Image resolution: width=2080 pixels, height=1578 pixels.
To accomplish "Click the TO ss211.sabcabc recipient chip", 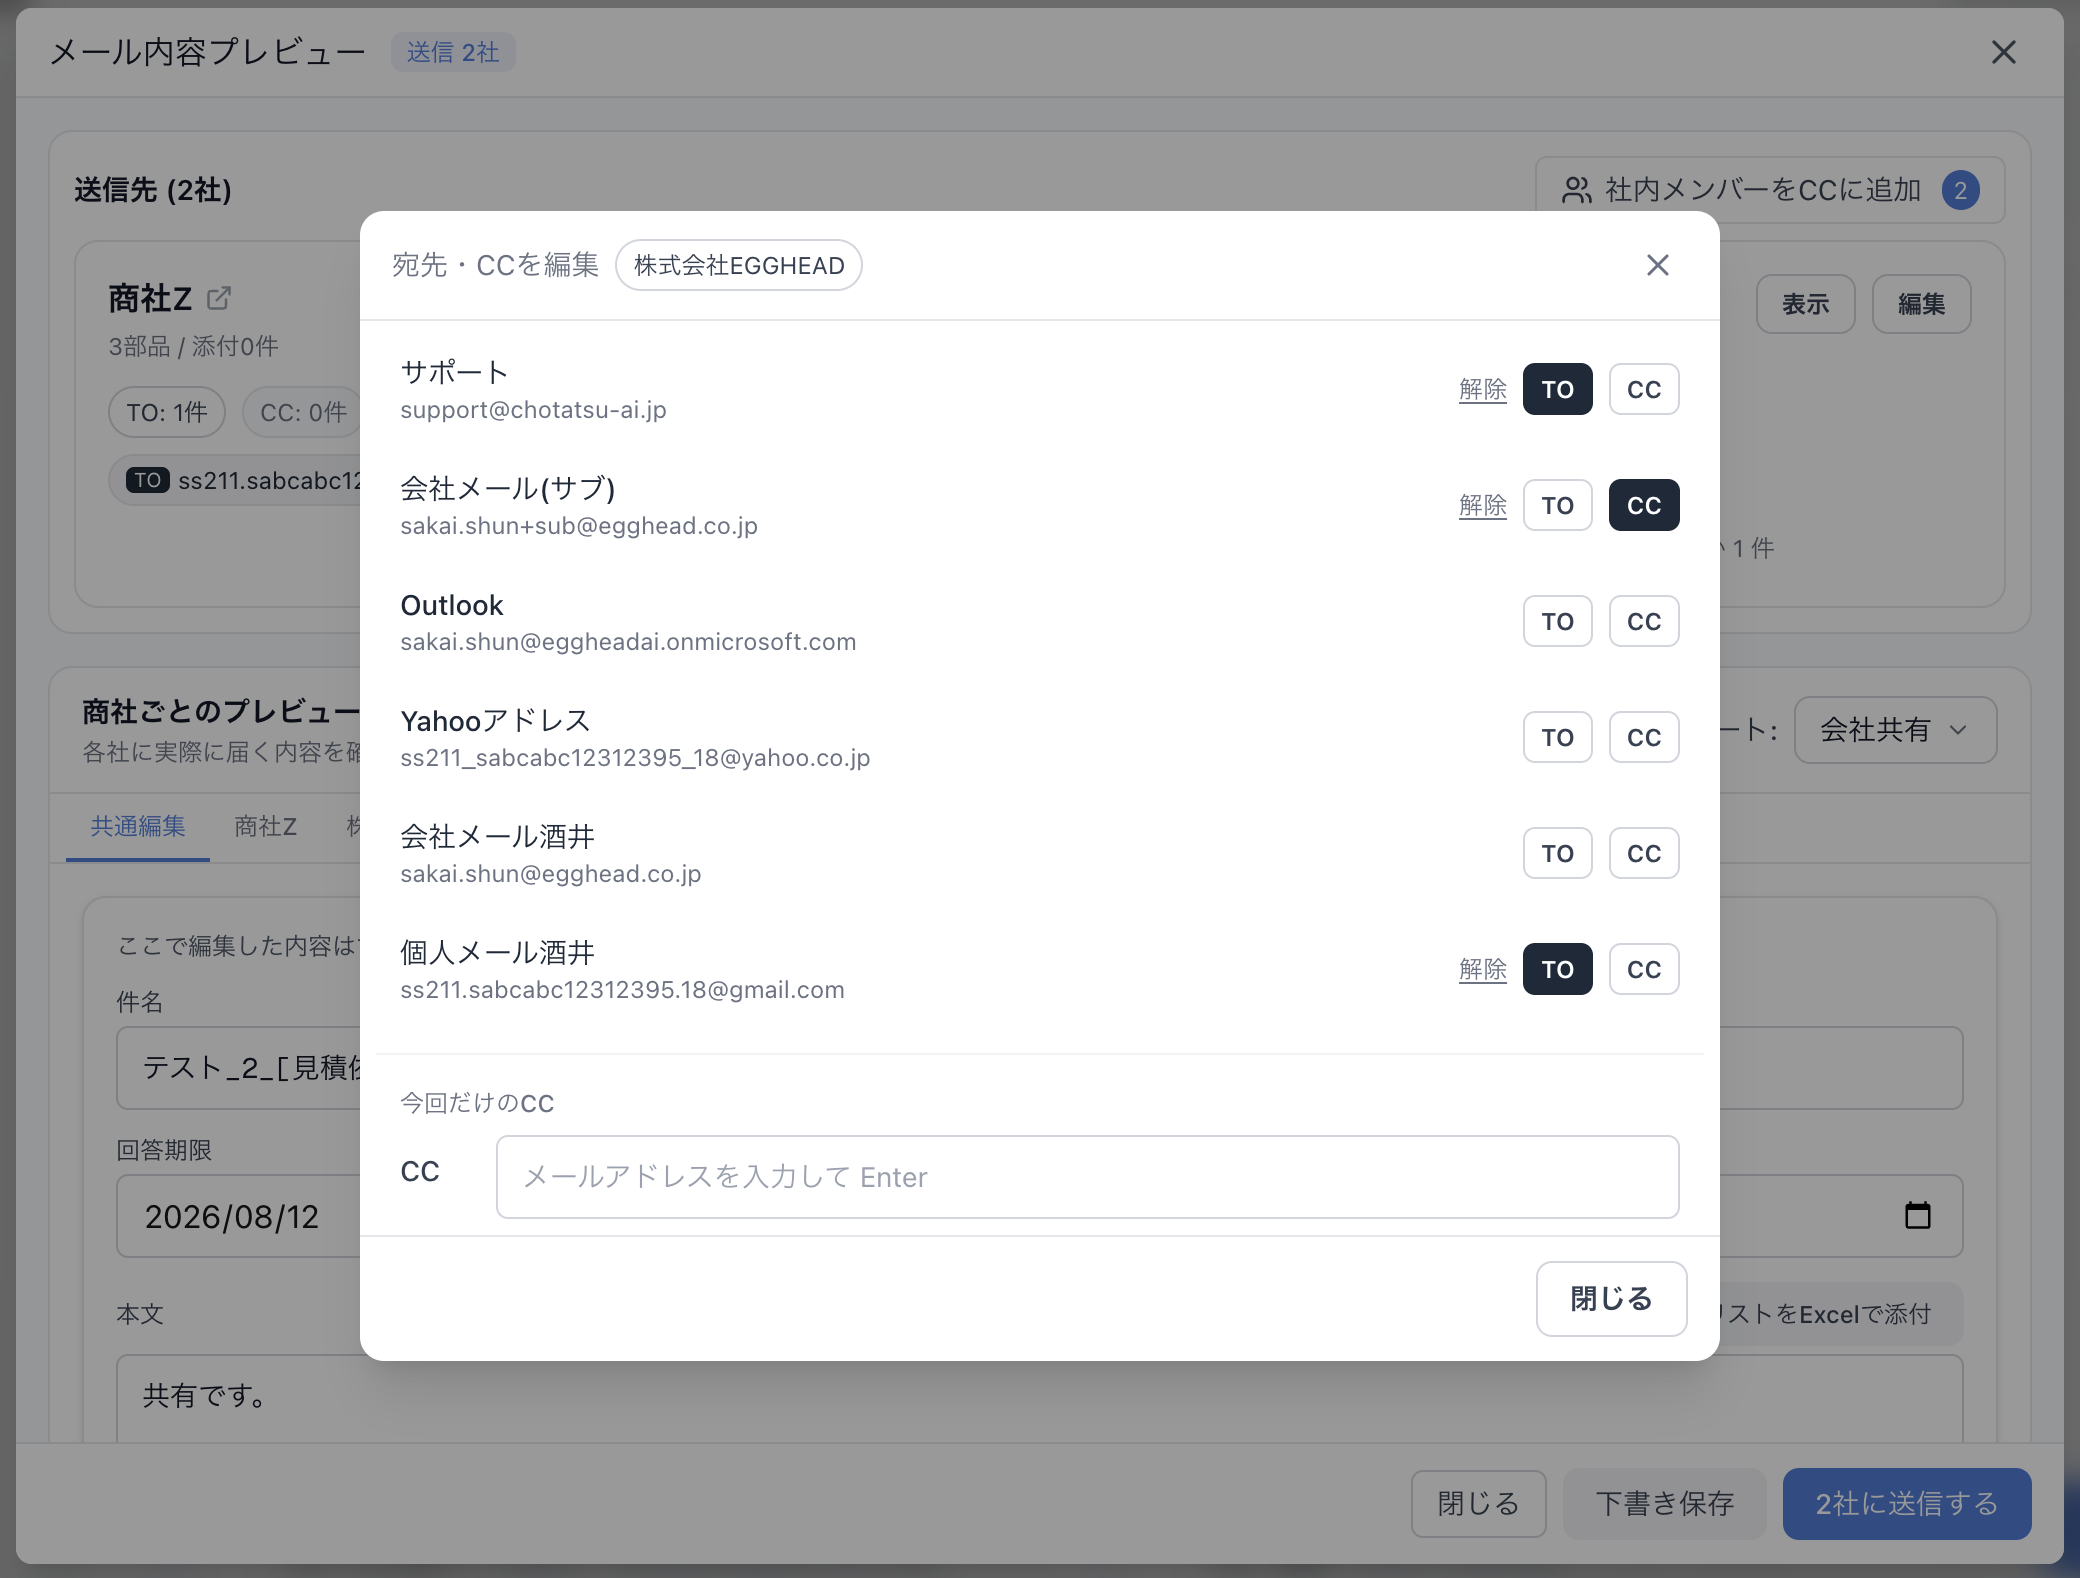I will pos(236,480).
